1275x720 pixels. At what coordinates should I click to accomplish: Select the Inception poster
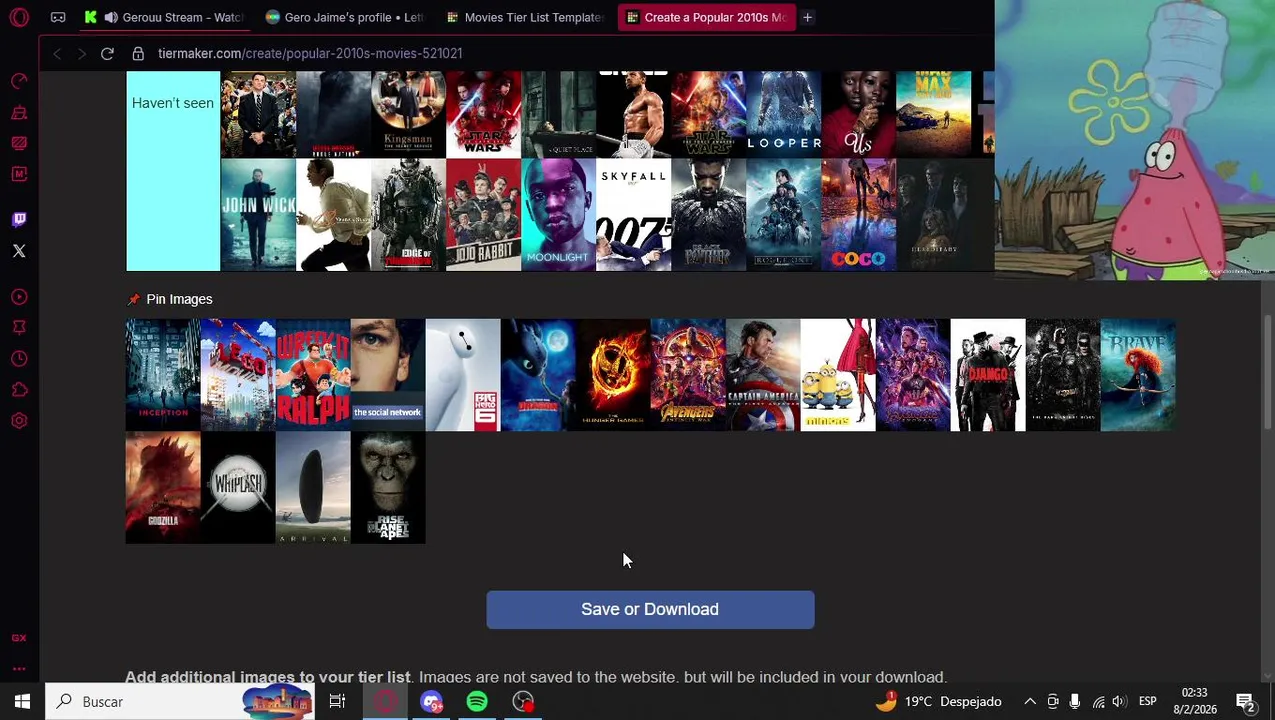coord(163,375)
